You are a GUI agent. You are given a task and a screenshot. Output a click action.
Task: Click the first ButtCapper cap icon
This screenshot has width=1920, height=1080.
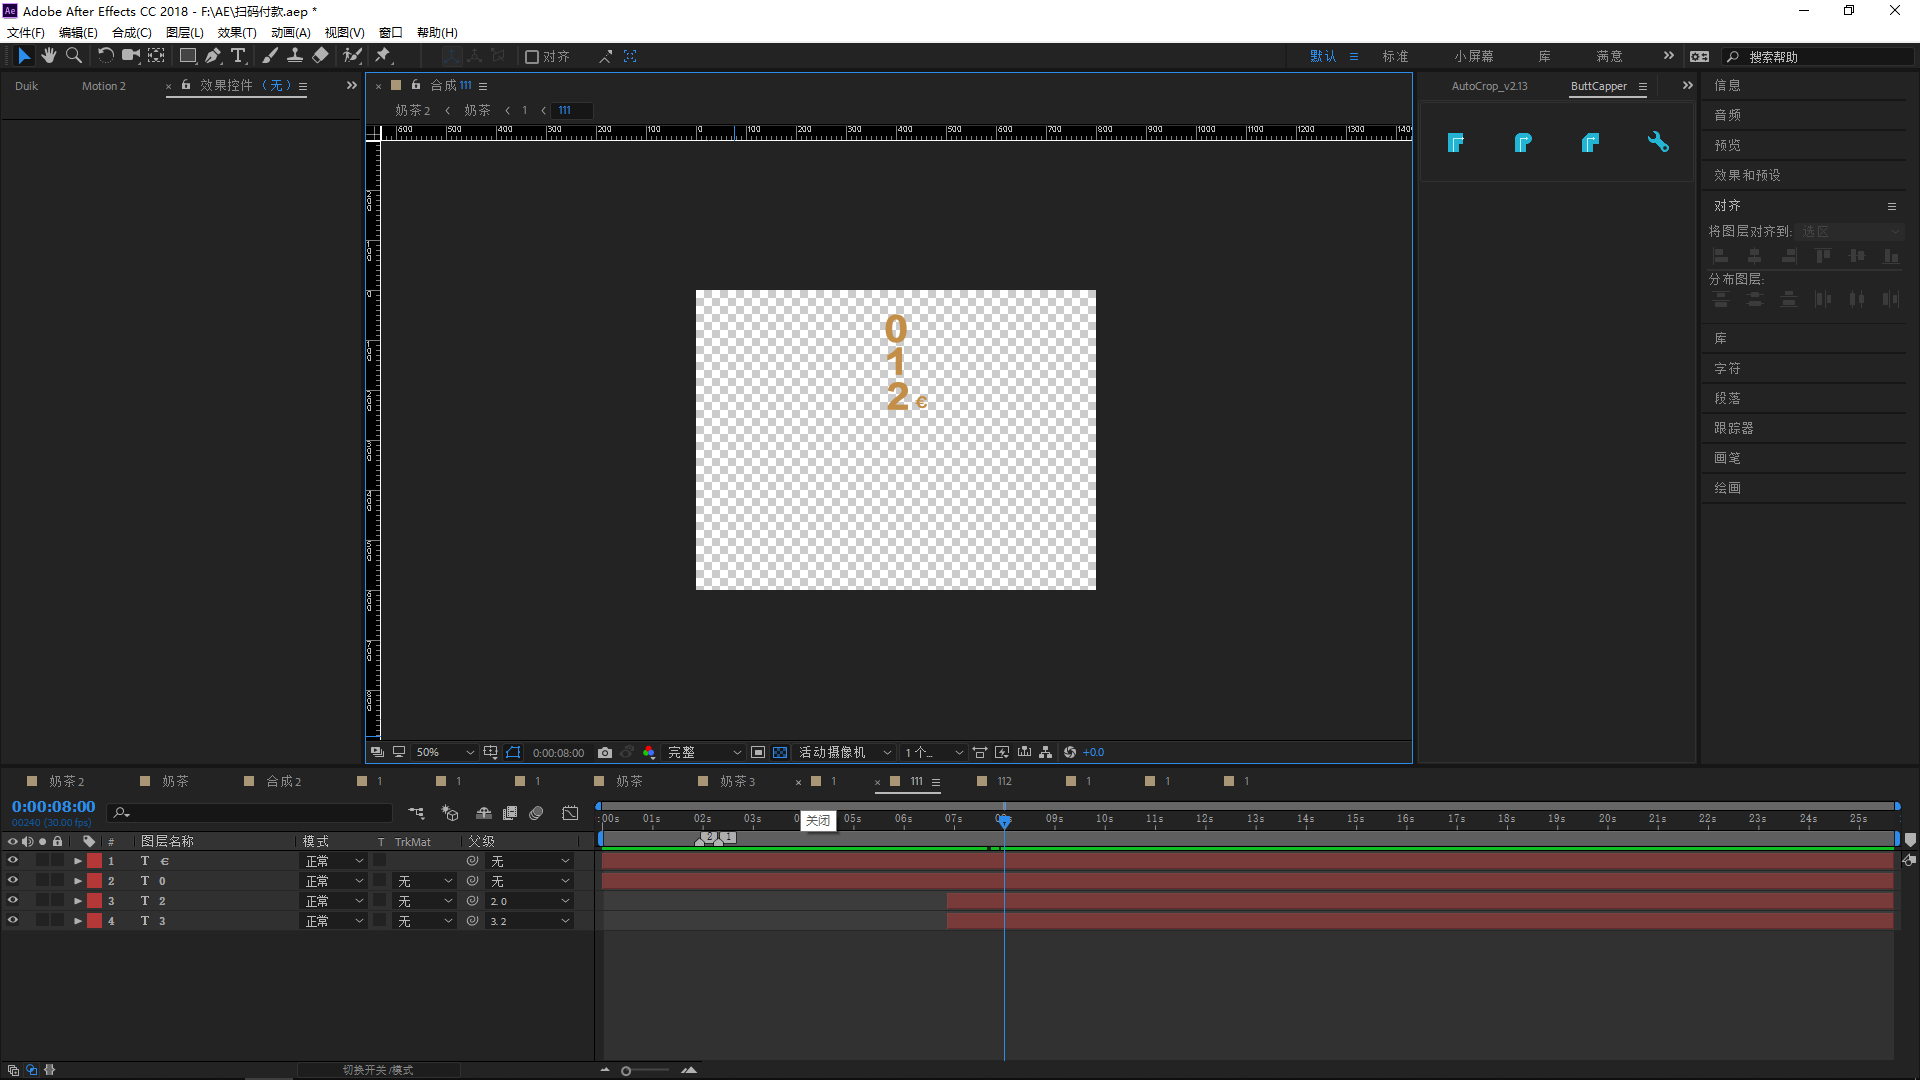coord(1455,143)
